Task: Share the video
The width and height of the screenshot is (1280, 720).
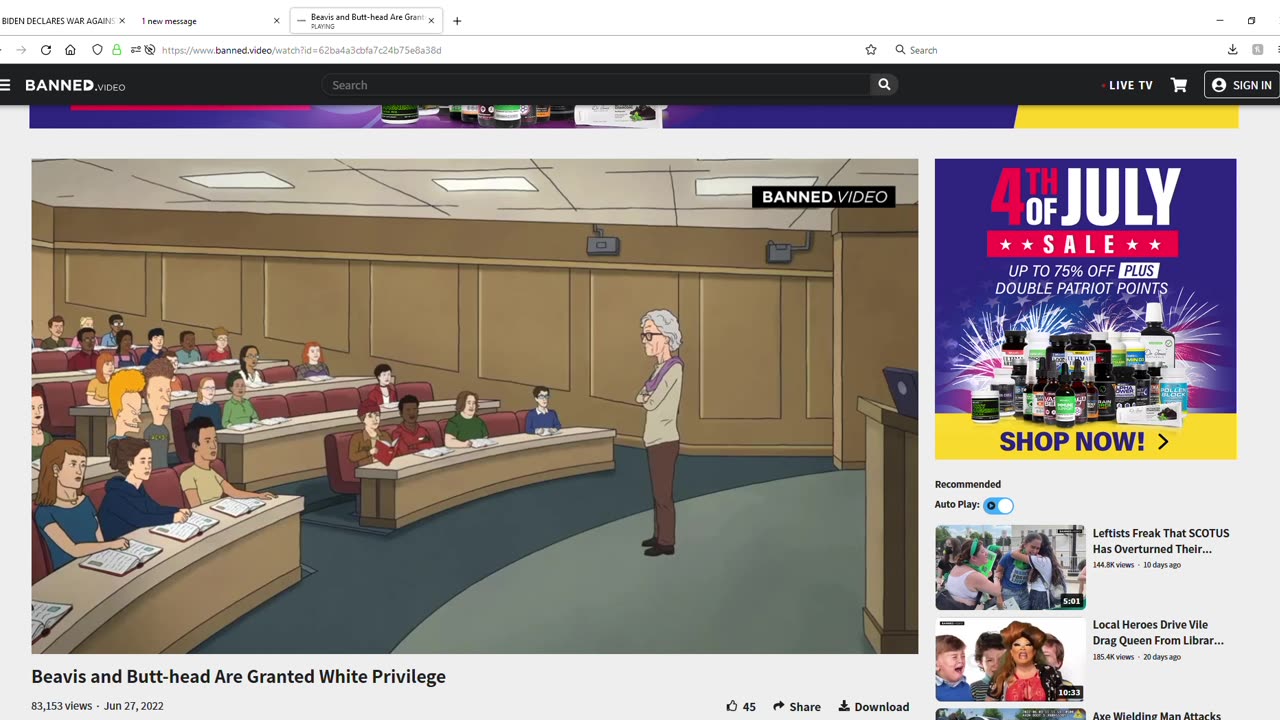Action: coord(797,706)
